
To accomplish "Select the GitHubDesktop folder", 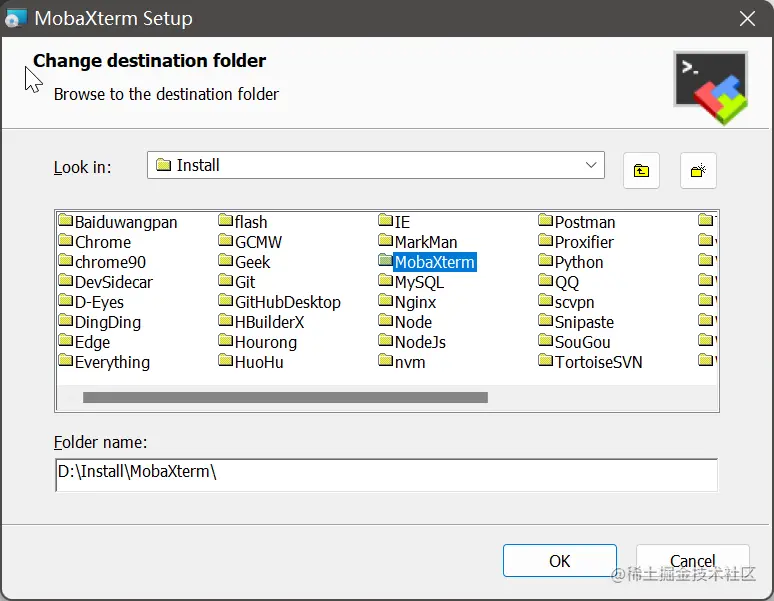I will (x=280, y=302).
